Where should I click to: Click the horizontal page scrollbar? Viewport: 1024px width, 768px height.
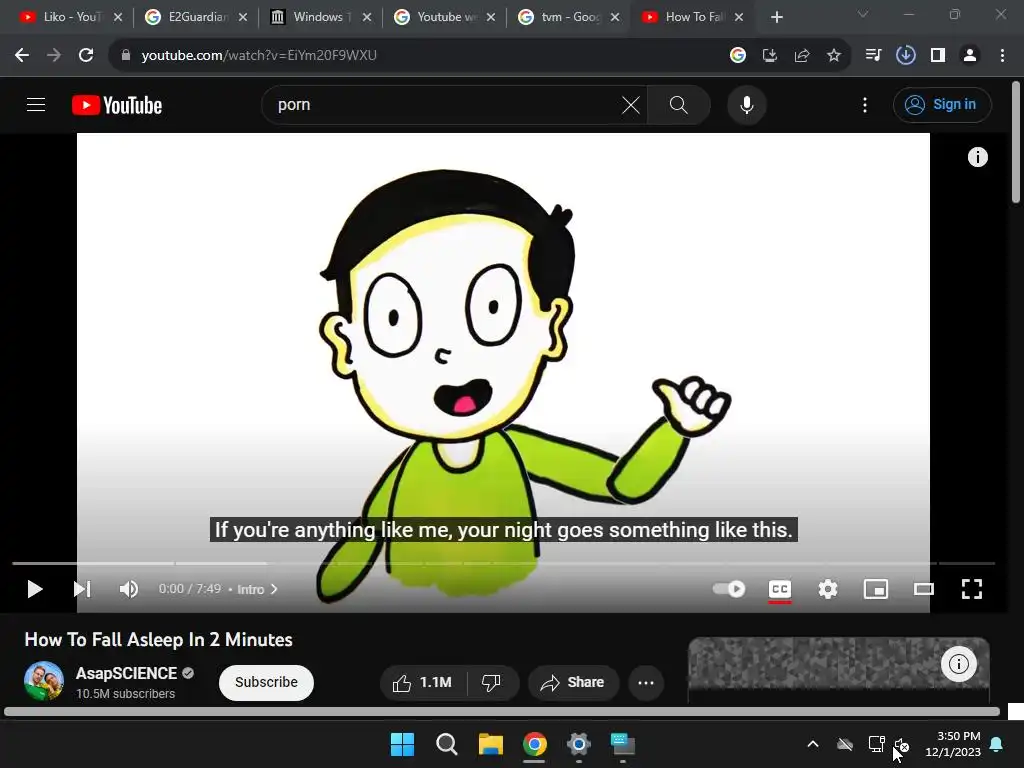tap(502, 712)
